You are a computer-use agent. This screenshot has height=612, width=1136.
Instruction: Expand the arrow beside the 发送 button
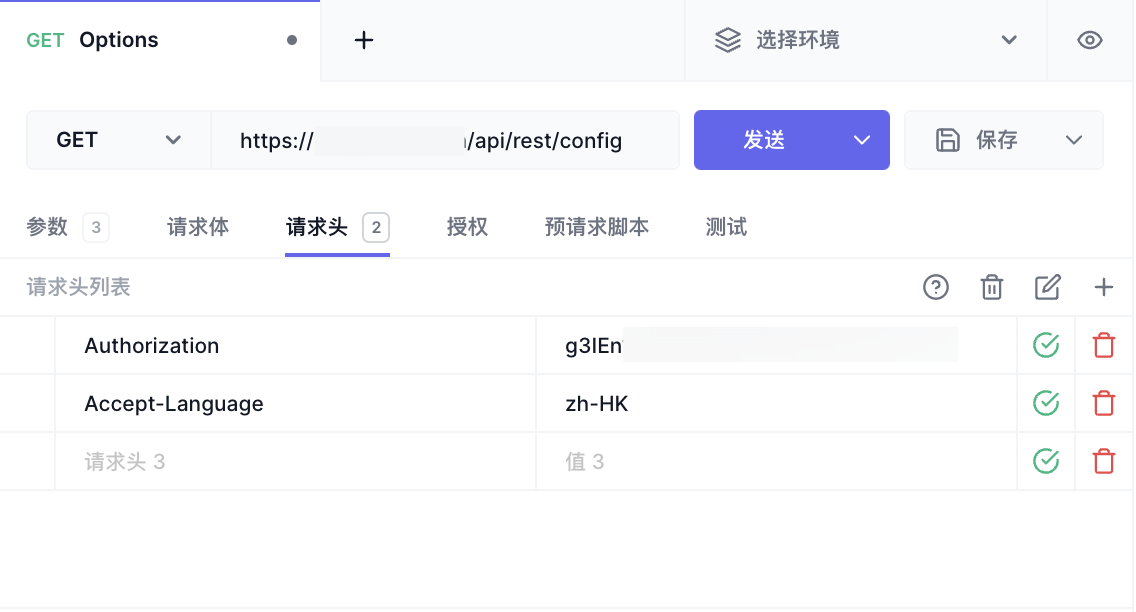[862, 140]
